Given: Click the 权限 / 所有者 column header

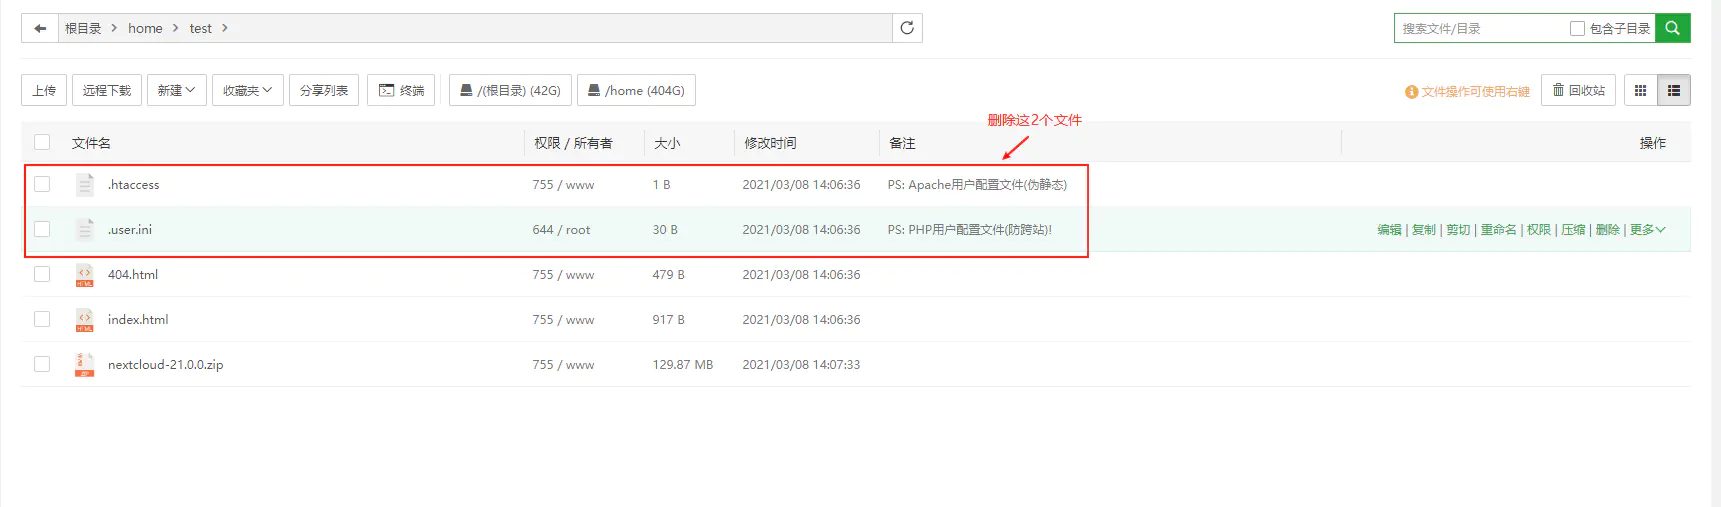Looking at the screenshot, I should [x=573, y=143].
